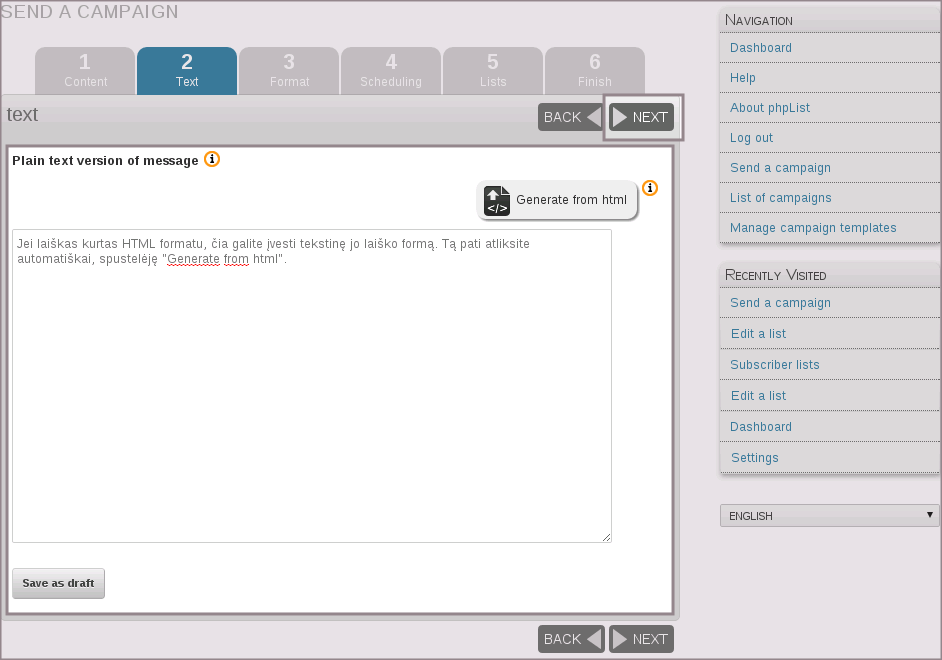The height and width of the screenshot is (660, 942).
Task: Click Manage campaign templates link
Action: pos(813,228)
